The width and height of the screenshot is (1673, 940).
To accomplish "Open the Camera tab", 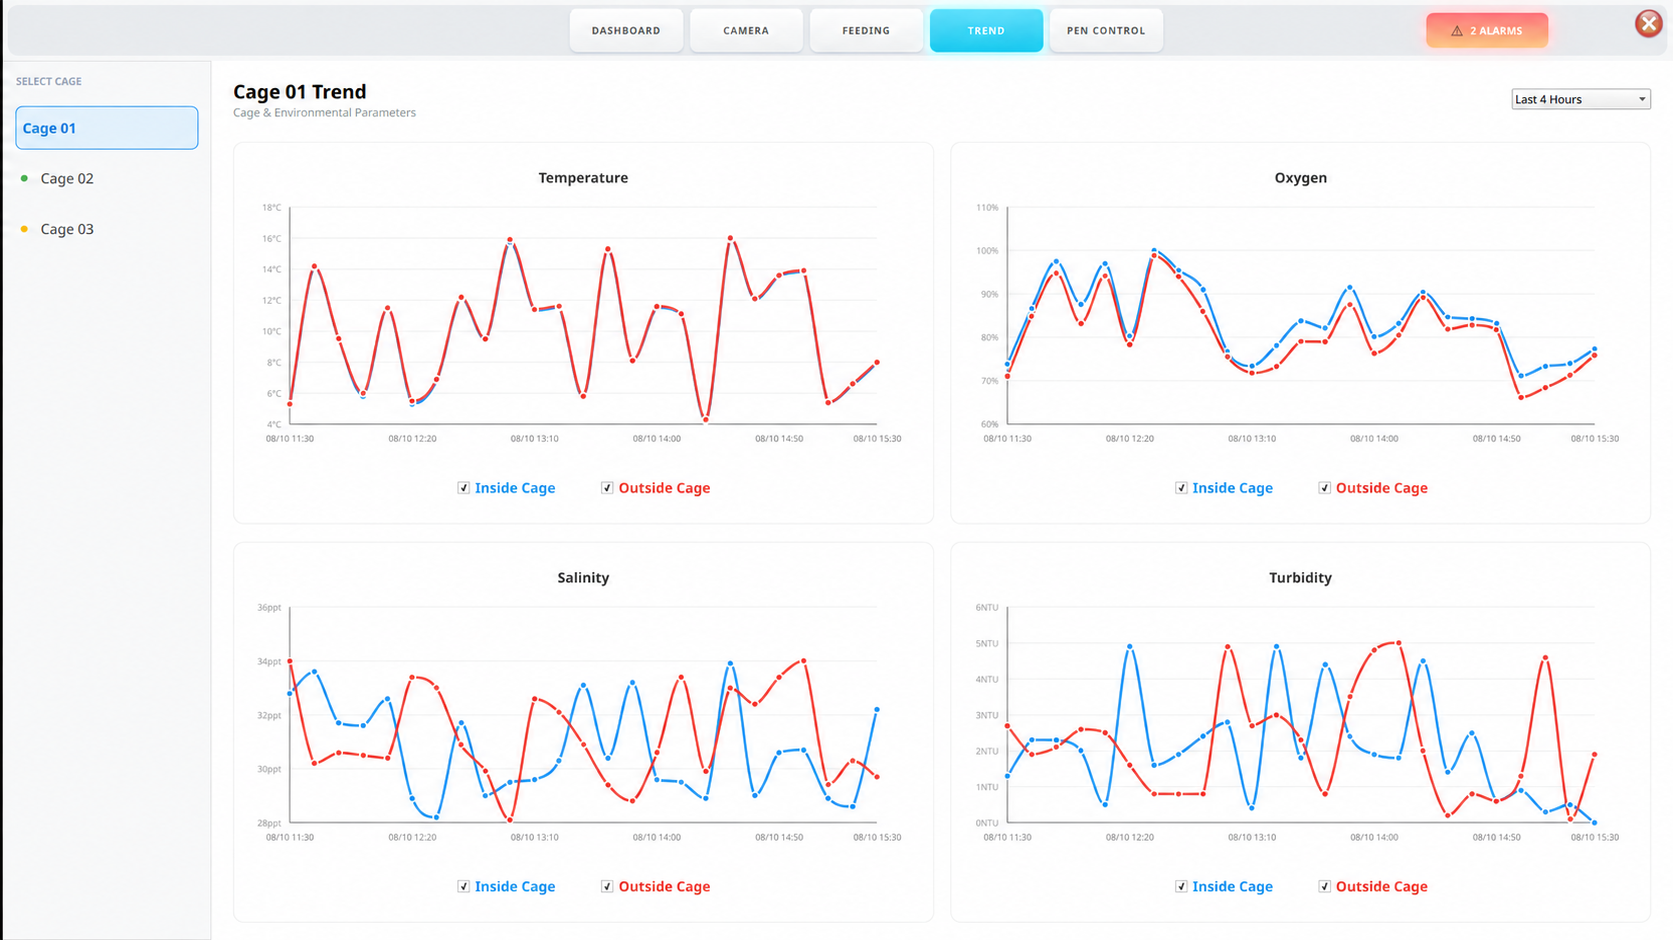I will [x=746, y=31].
